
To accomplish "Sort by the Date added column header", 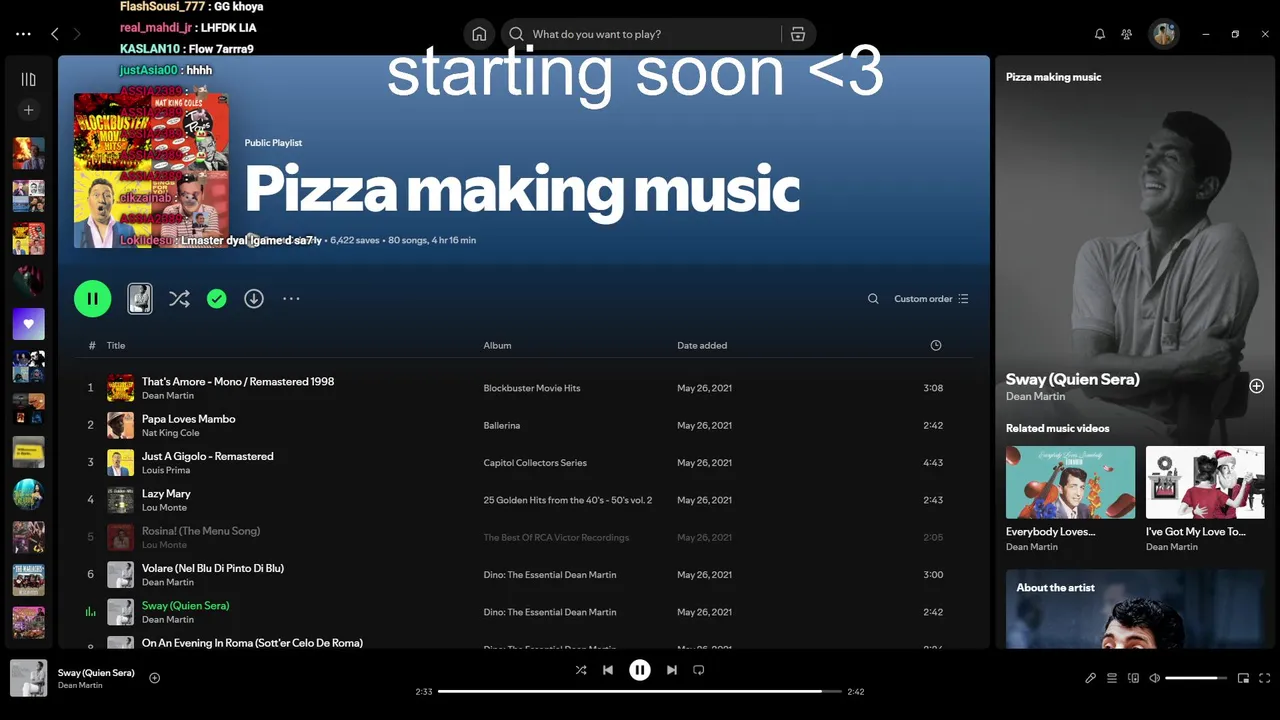I will coord(702,345).
